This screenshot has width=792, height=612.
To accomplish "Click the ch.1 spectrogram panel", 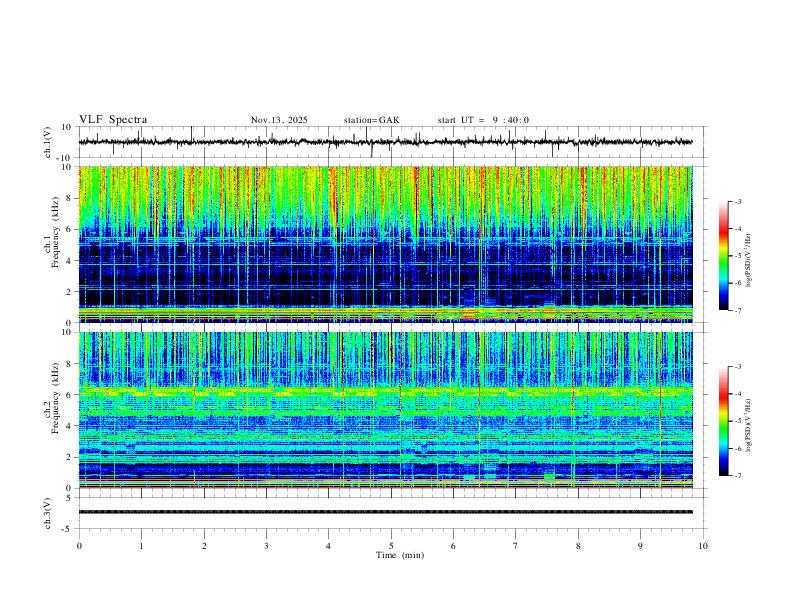I will pyautogui.click(x=386, y=244).
